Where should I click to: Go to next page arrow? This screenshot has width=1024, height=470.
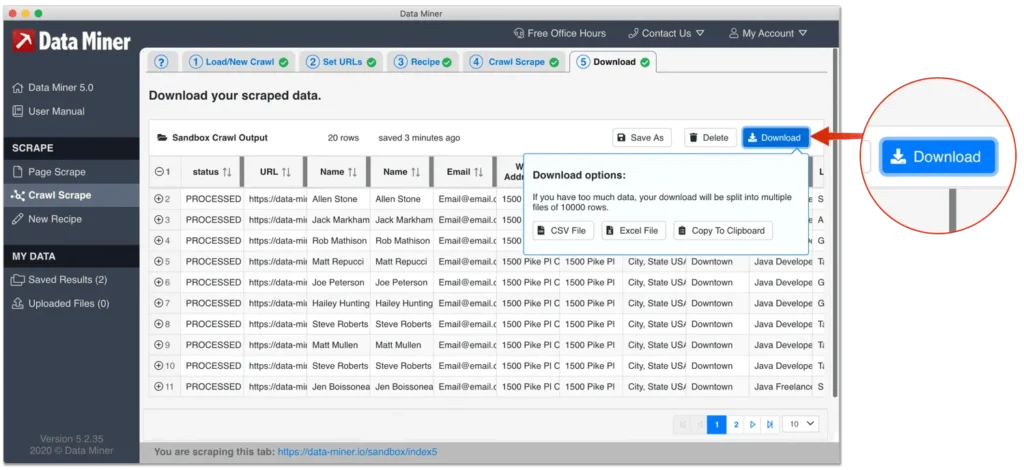coord(753,424)
